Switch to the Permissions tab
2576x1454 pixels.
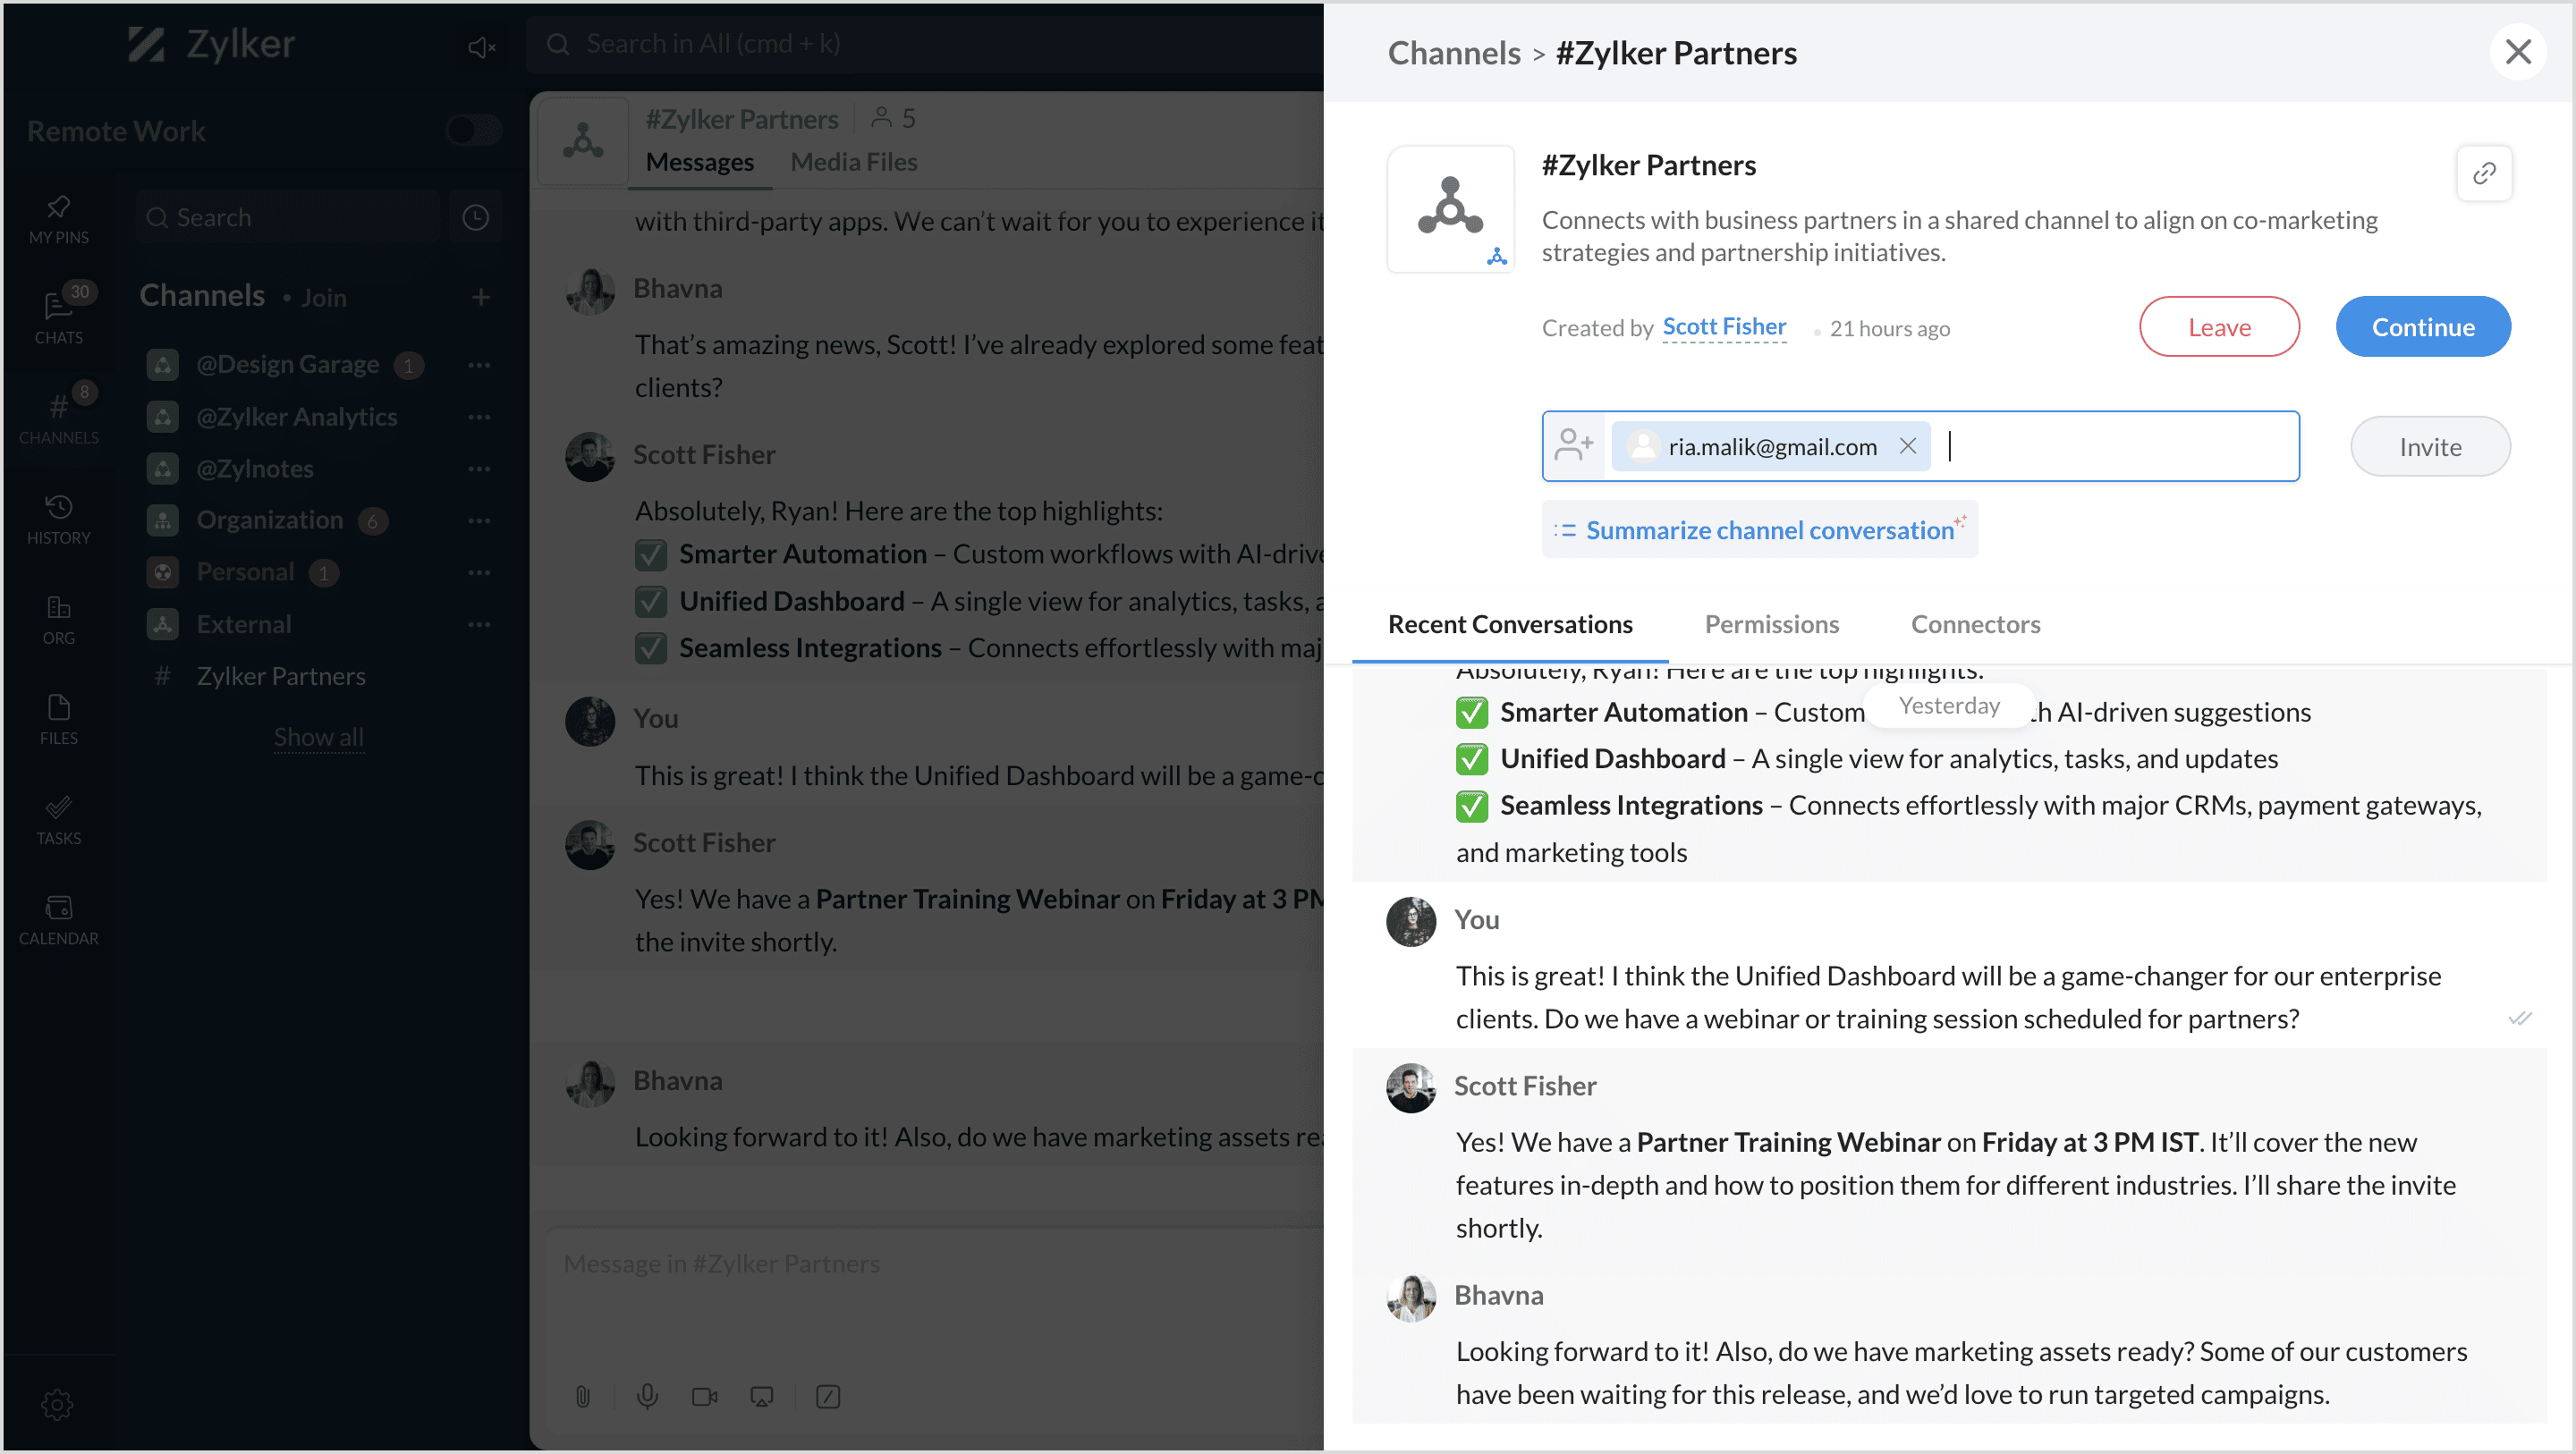coord(1771,624)
